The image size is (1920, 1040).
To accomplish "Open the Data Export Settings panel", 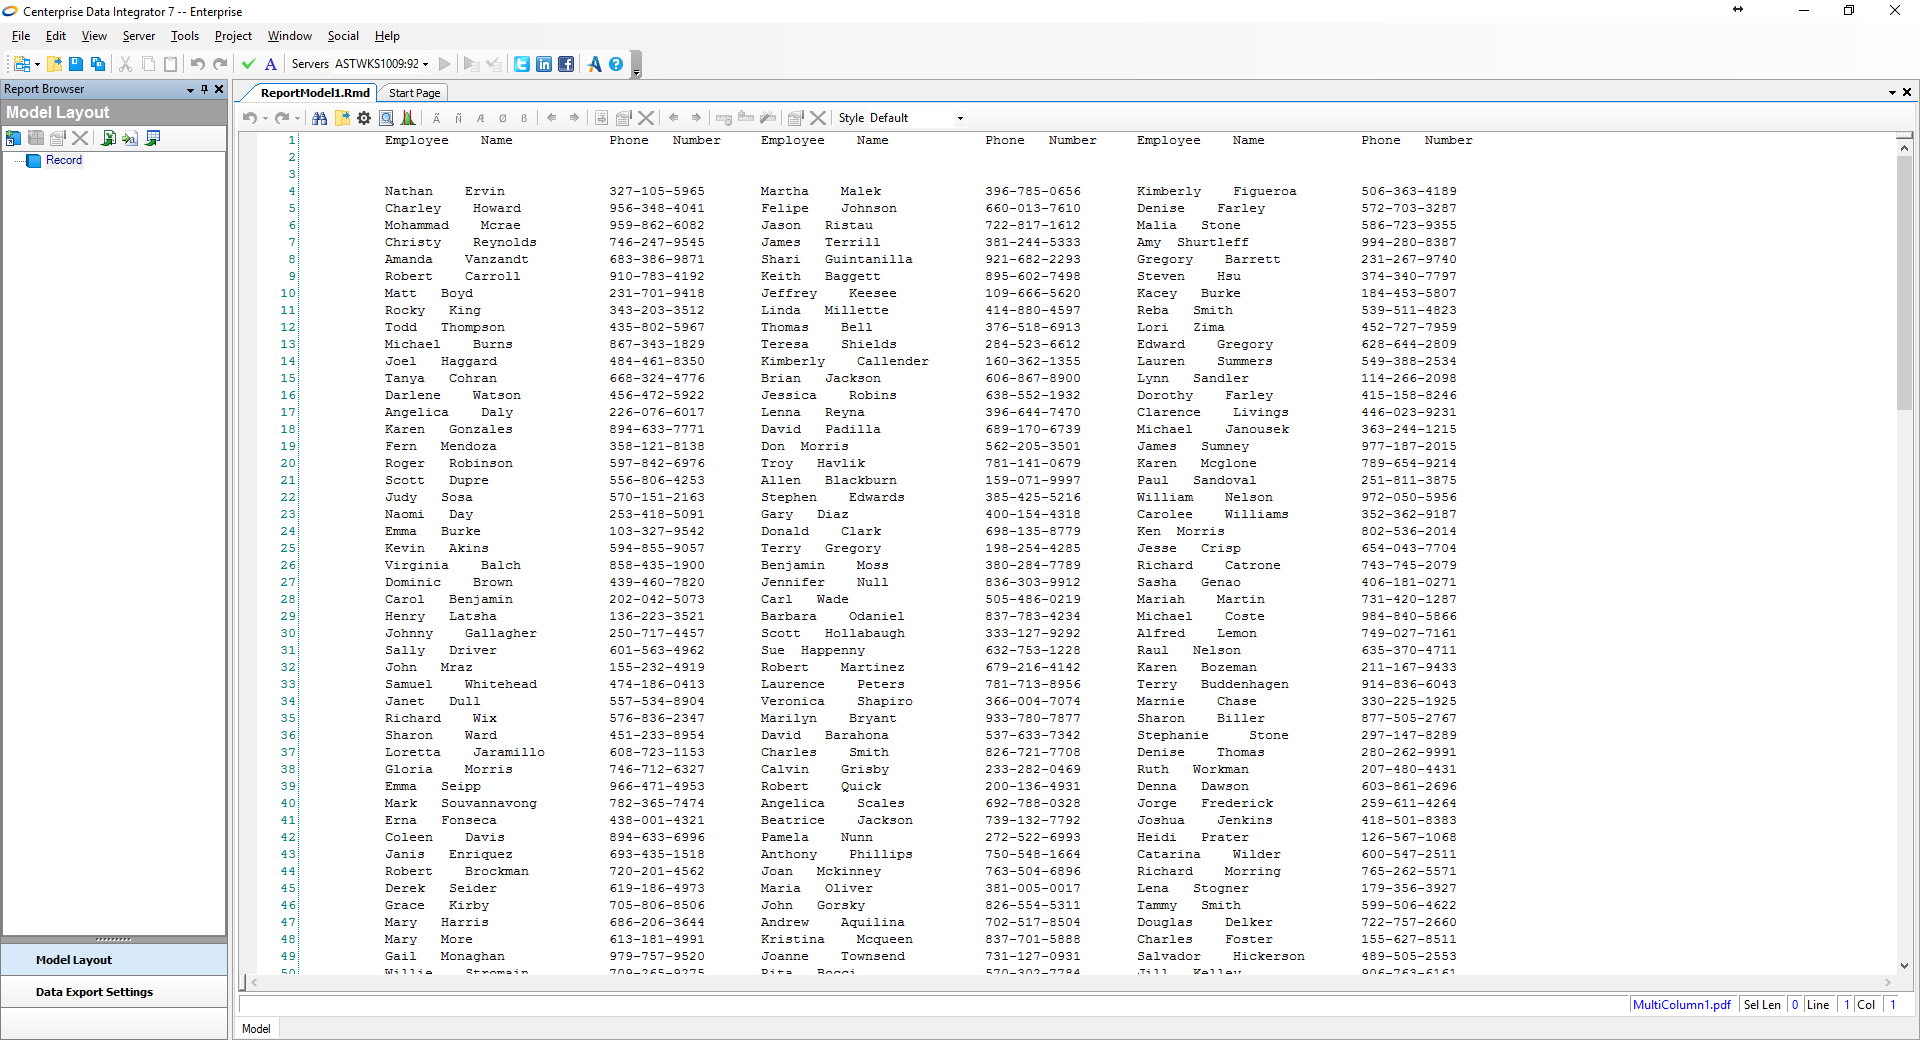I will [94, 992].
